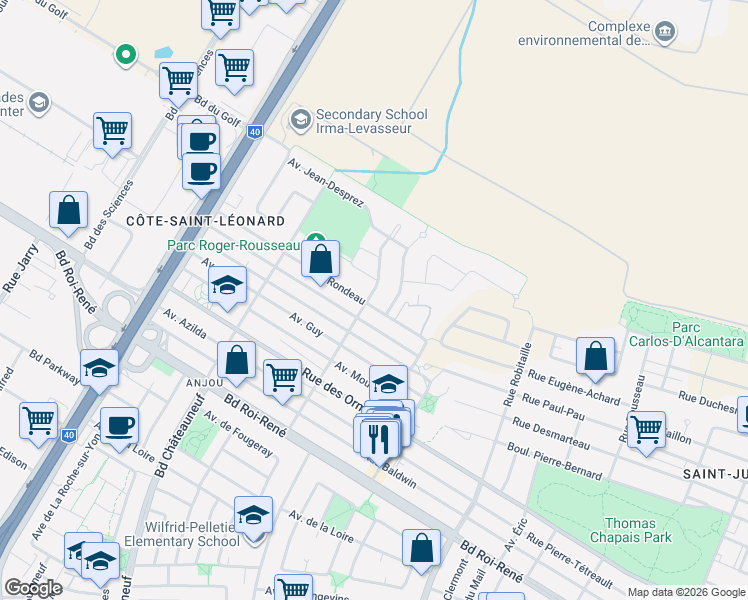Open the restaurant fork and knife marker
The width and height of the screenshot is (748, 600).
coord(380,440)
